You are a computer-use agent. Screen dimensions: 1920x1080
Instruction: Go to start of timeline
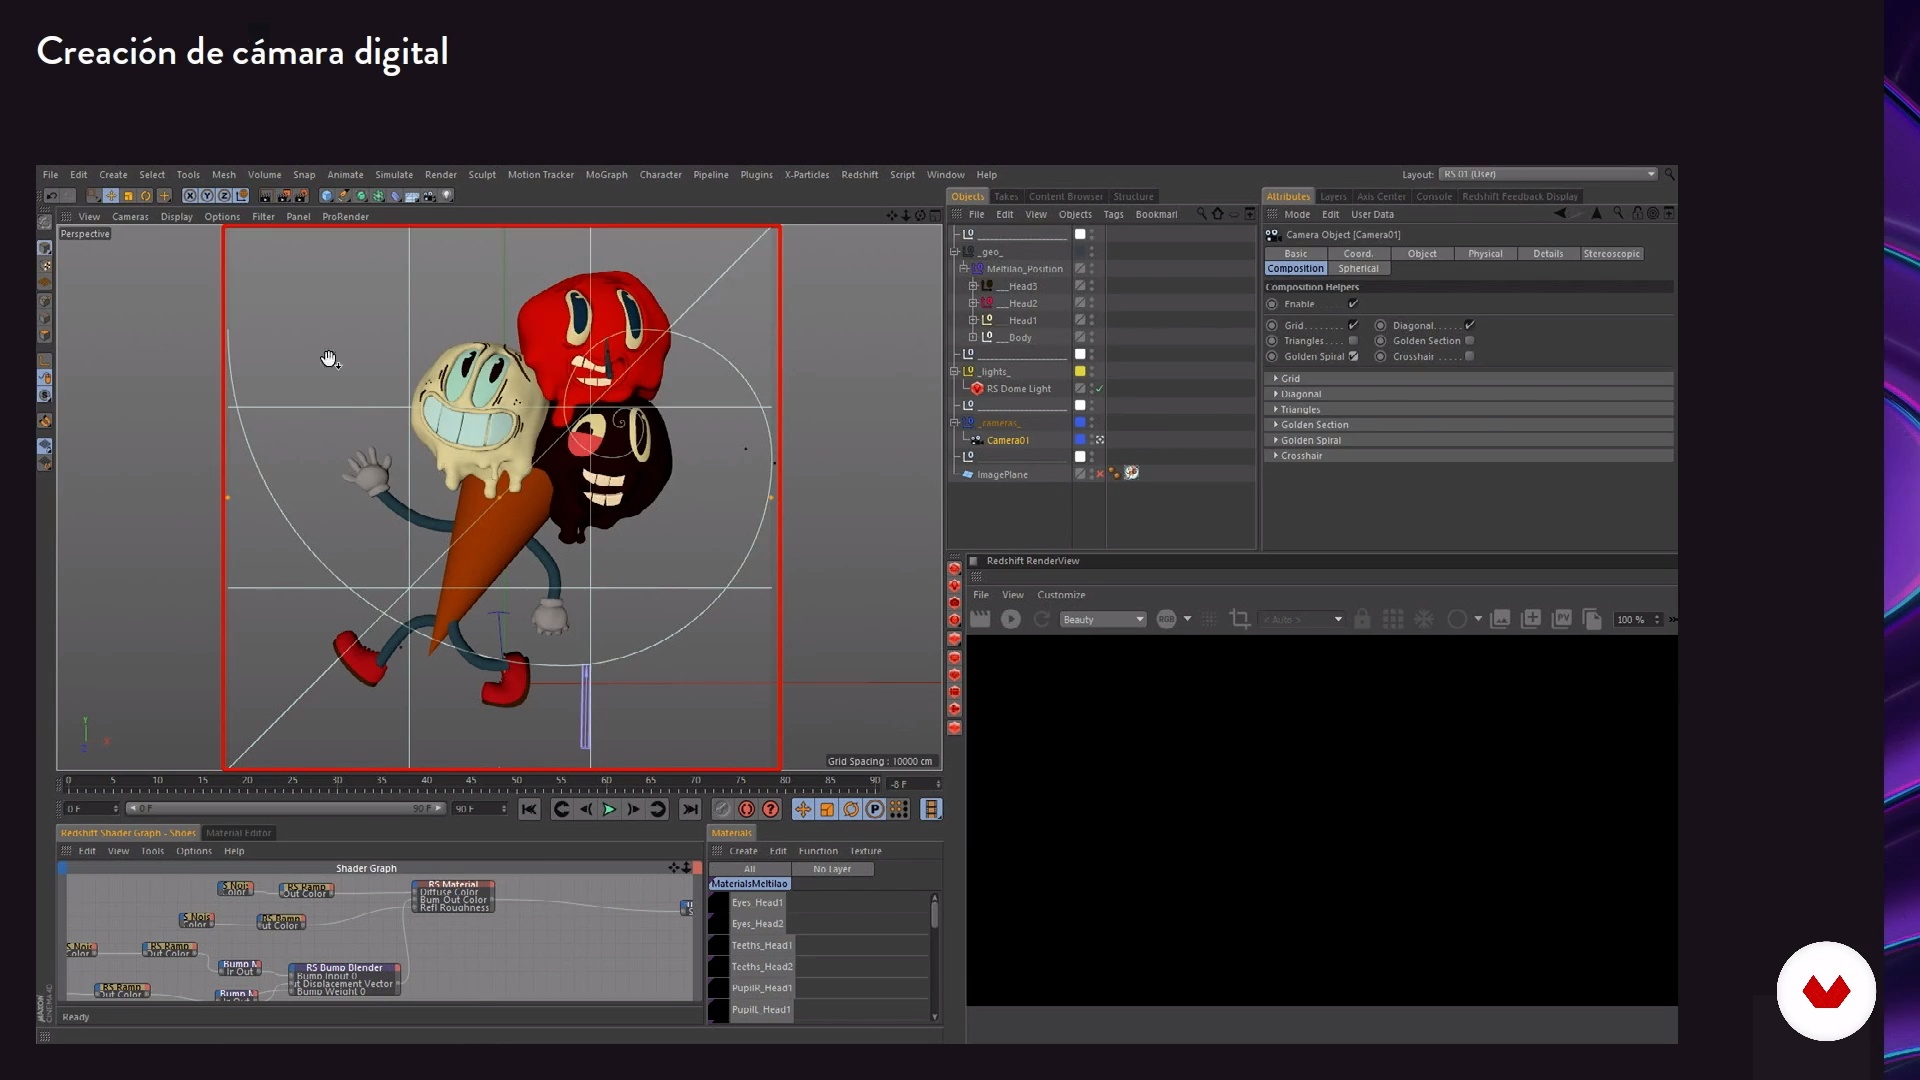tap(529, 810)
